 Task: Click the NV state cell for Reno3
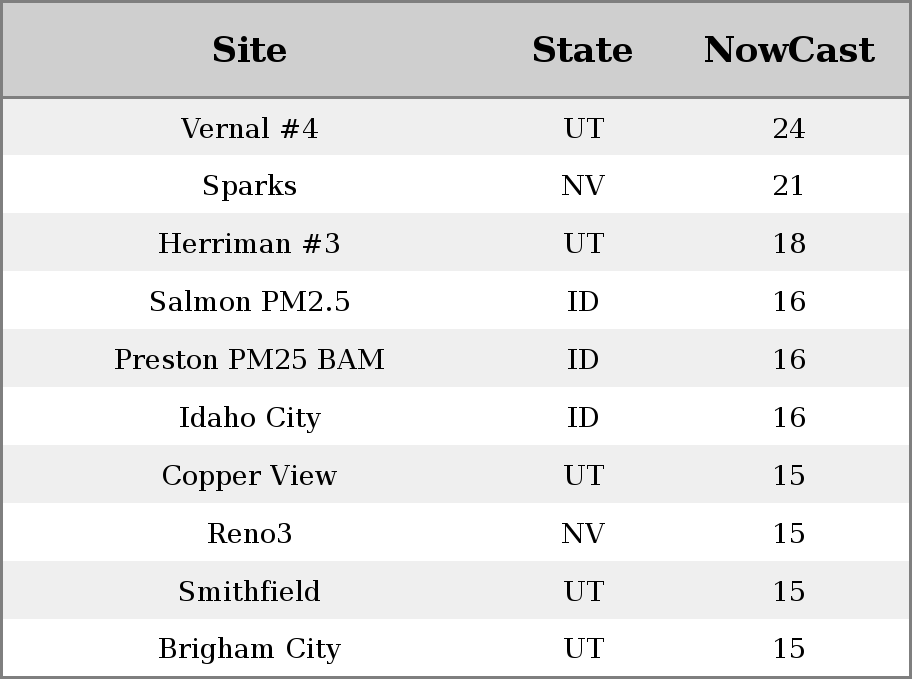pos(582,533)
